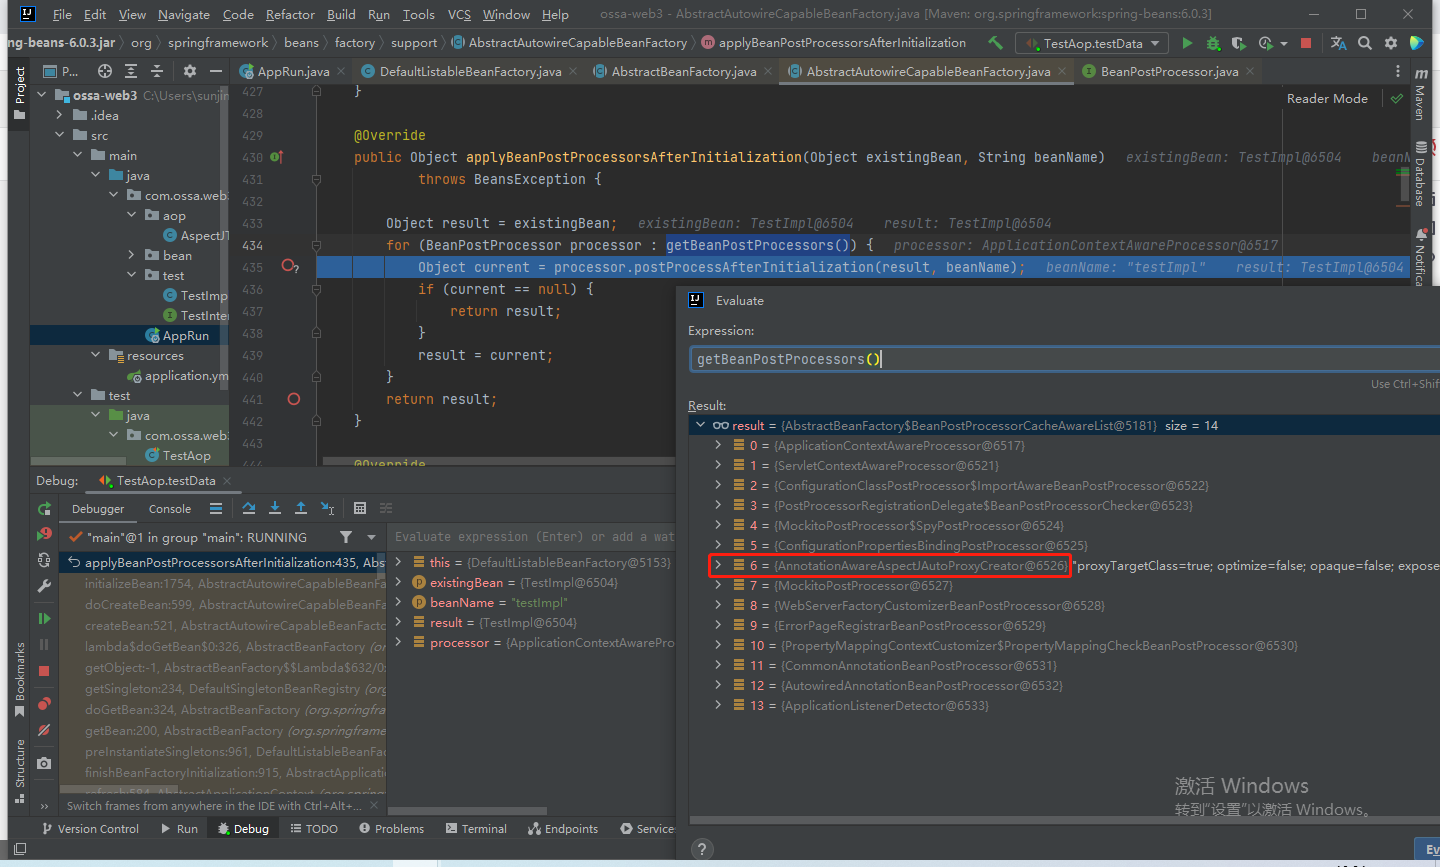Click Run to Cursor icon in debugger toolbar

[328, 508]
